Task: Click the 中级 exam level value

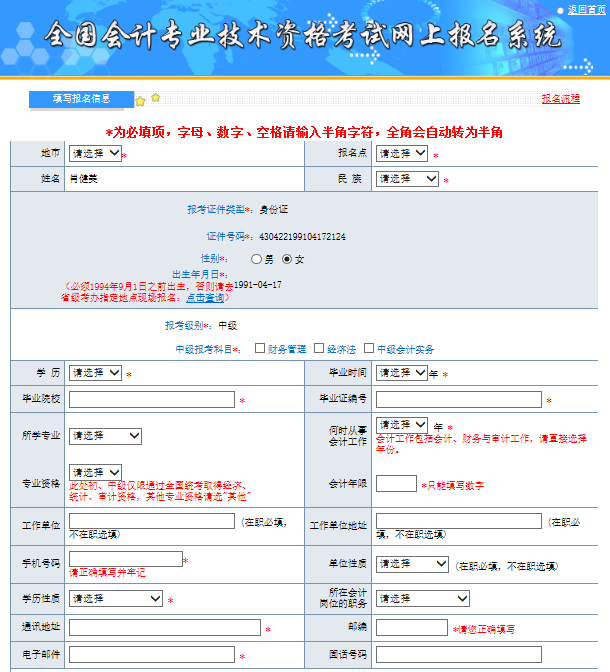Action: (x=228, y=326)
